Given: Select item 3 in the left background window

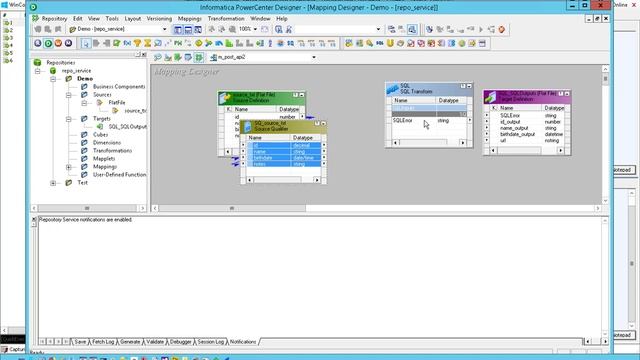Looking at the screenshot, I should point(9,38).
